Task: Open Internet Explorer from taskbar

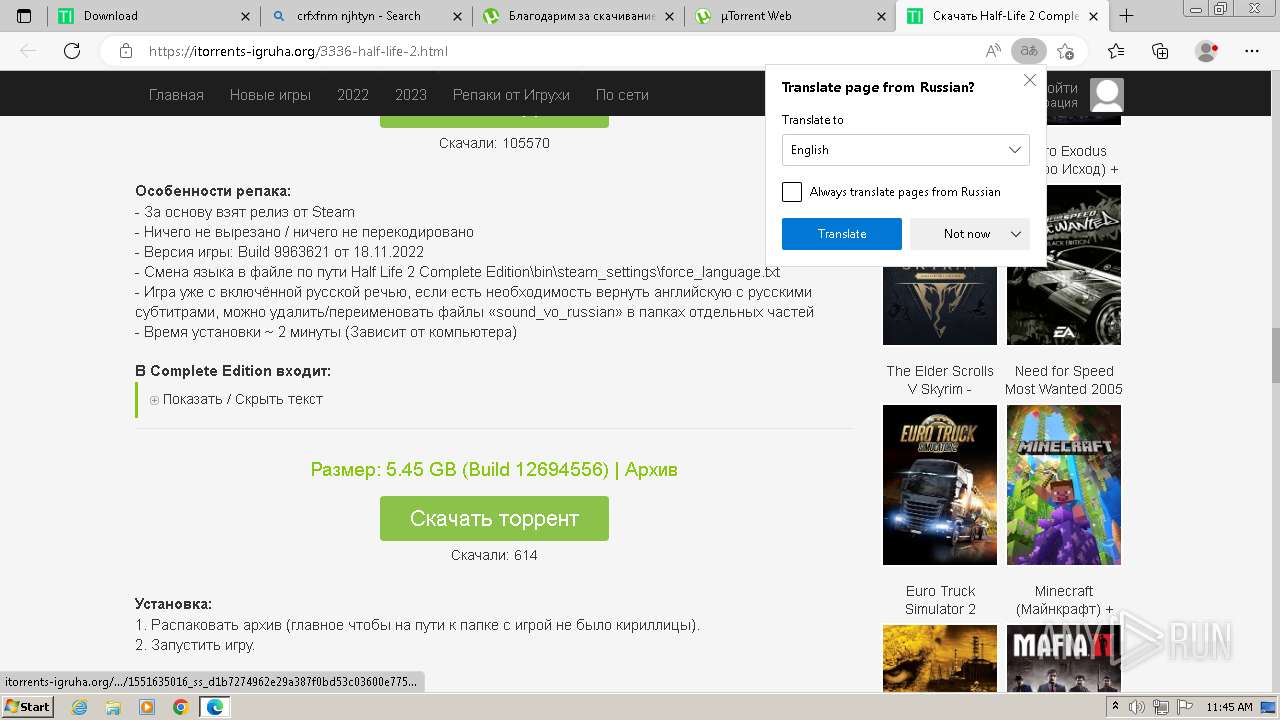Action: pos(79,707)
